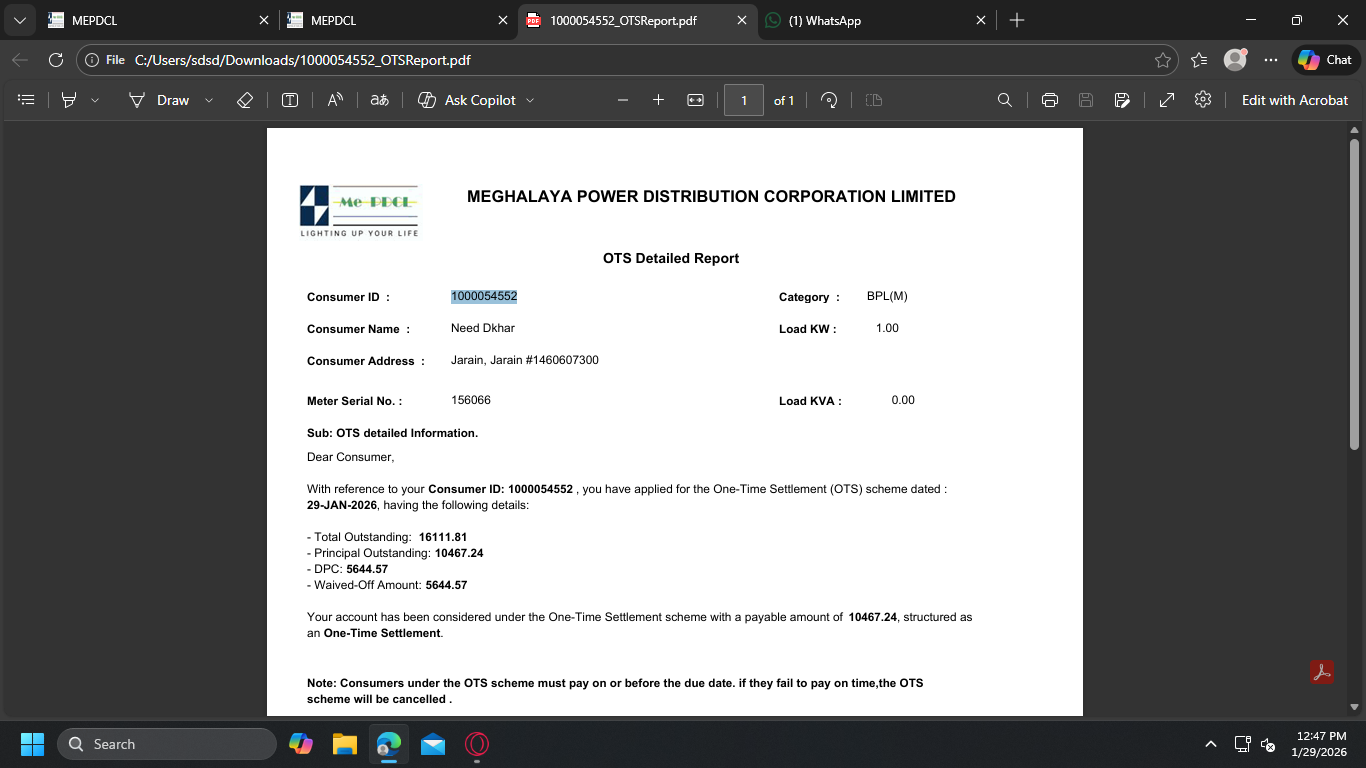Screen dimensions: 1366x768
Task: Open Copilot Chat sidebar
Action: (x=1326, y=60)
